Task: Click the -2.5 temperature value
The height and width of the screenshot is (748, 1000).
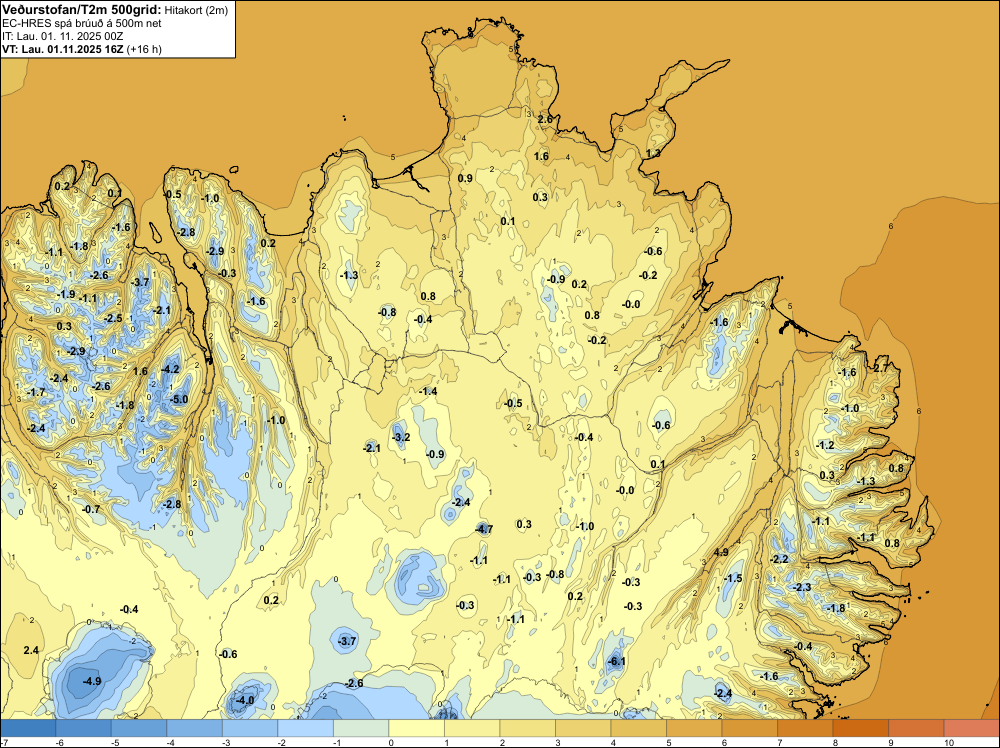Action: (114, 318)
